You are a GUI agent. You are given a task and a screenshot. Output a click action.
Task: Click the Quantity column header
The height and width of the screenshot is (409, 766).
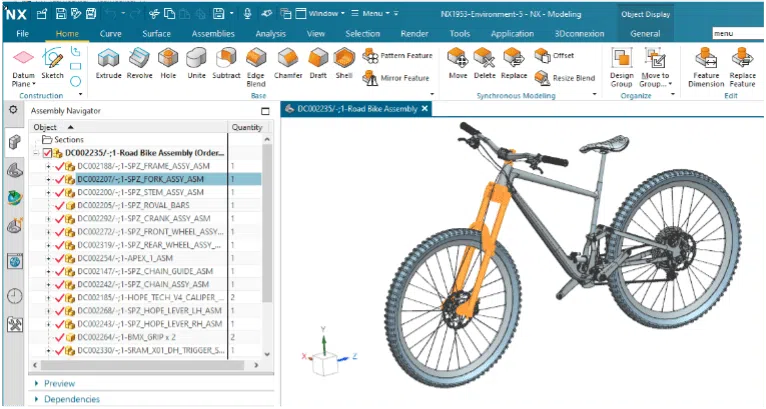pyautogui.click(x=247, y=127)
